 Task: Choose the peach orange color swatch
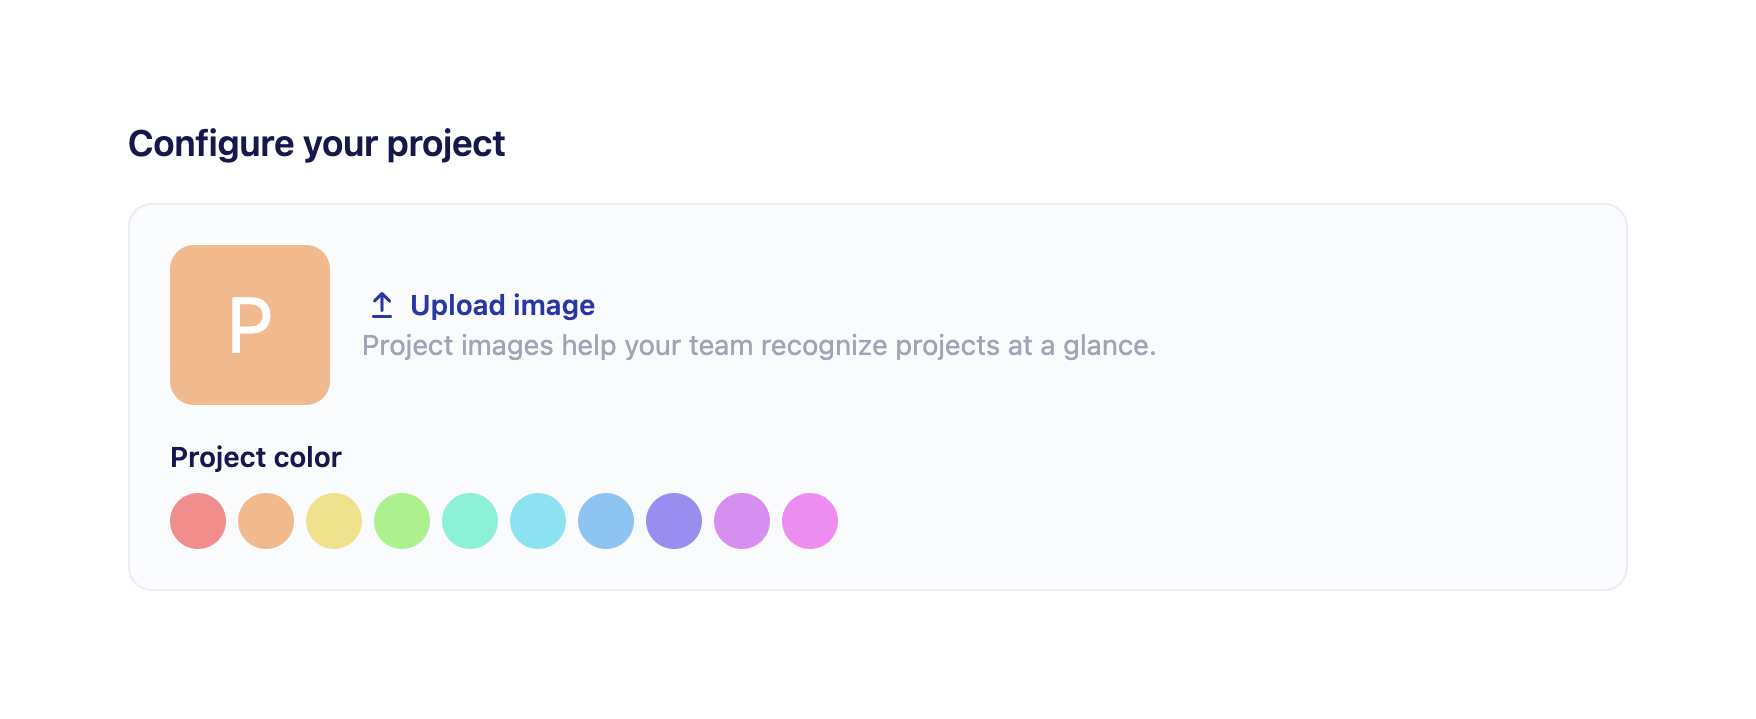[x=266, y=521]
